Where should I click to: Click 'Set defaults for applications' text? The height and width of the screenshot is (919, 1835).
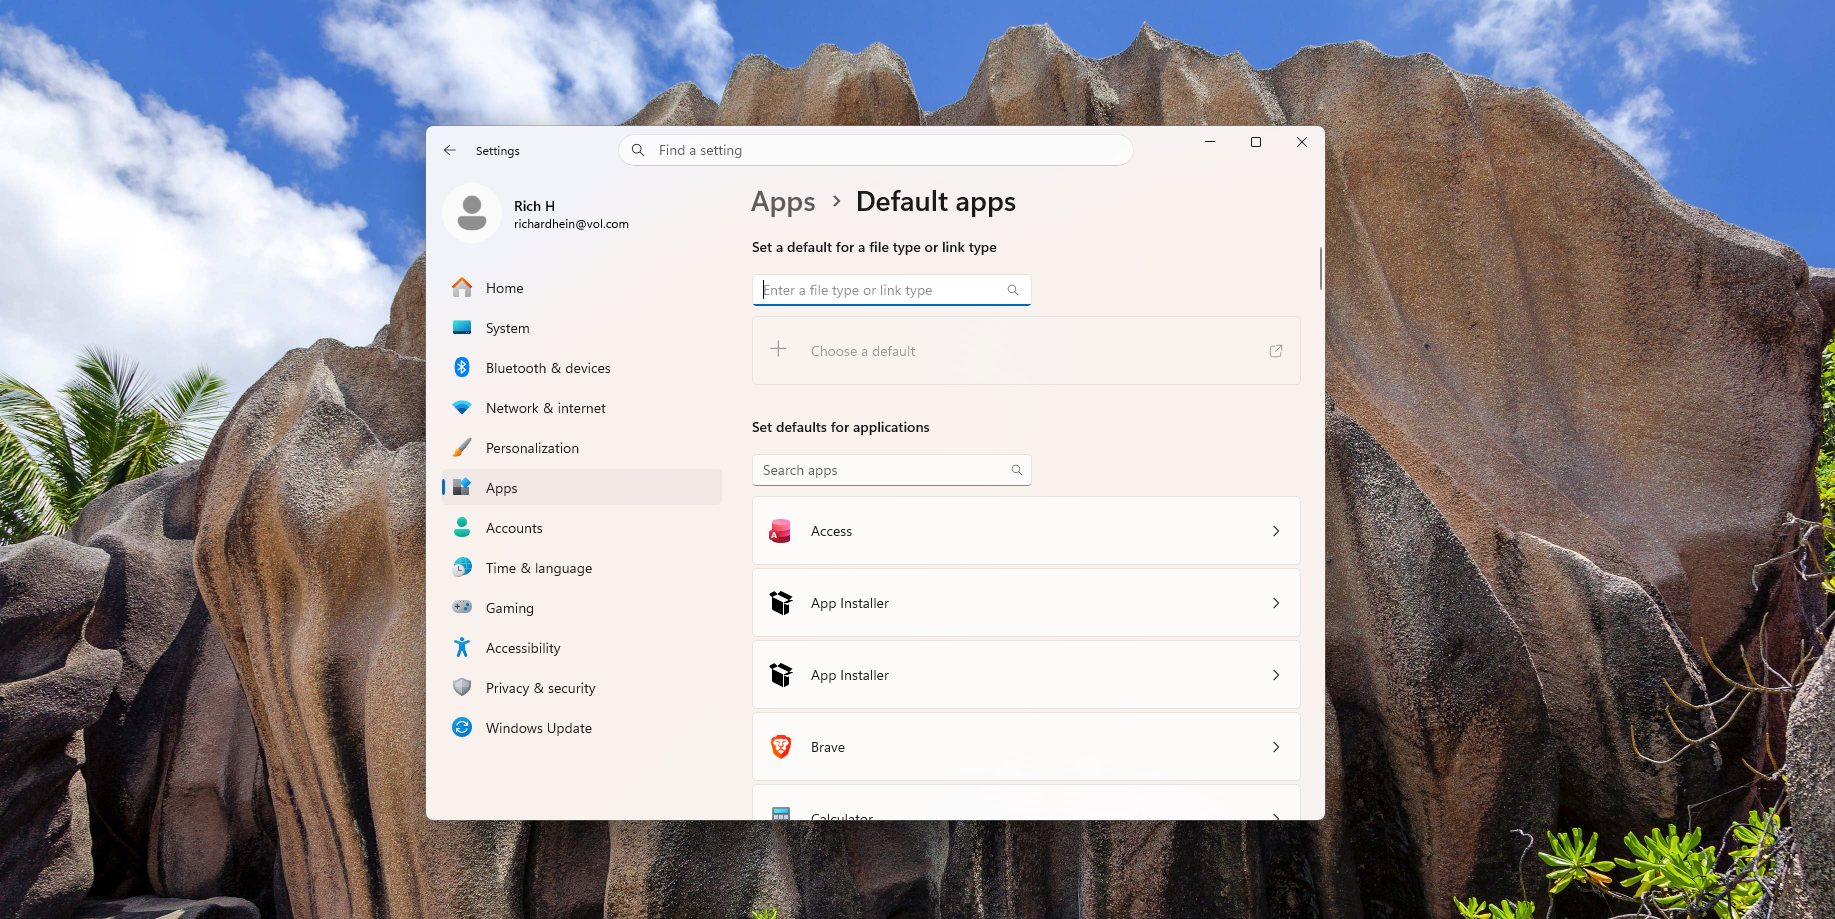[841, 427]
